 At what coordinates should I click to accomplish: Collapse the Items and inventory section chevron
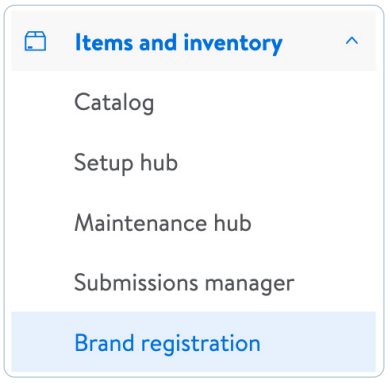[x=352, y=41]
